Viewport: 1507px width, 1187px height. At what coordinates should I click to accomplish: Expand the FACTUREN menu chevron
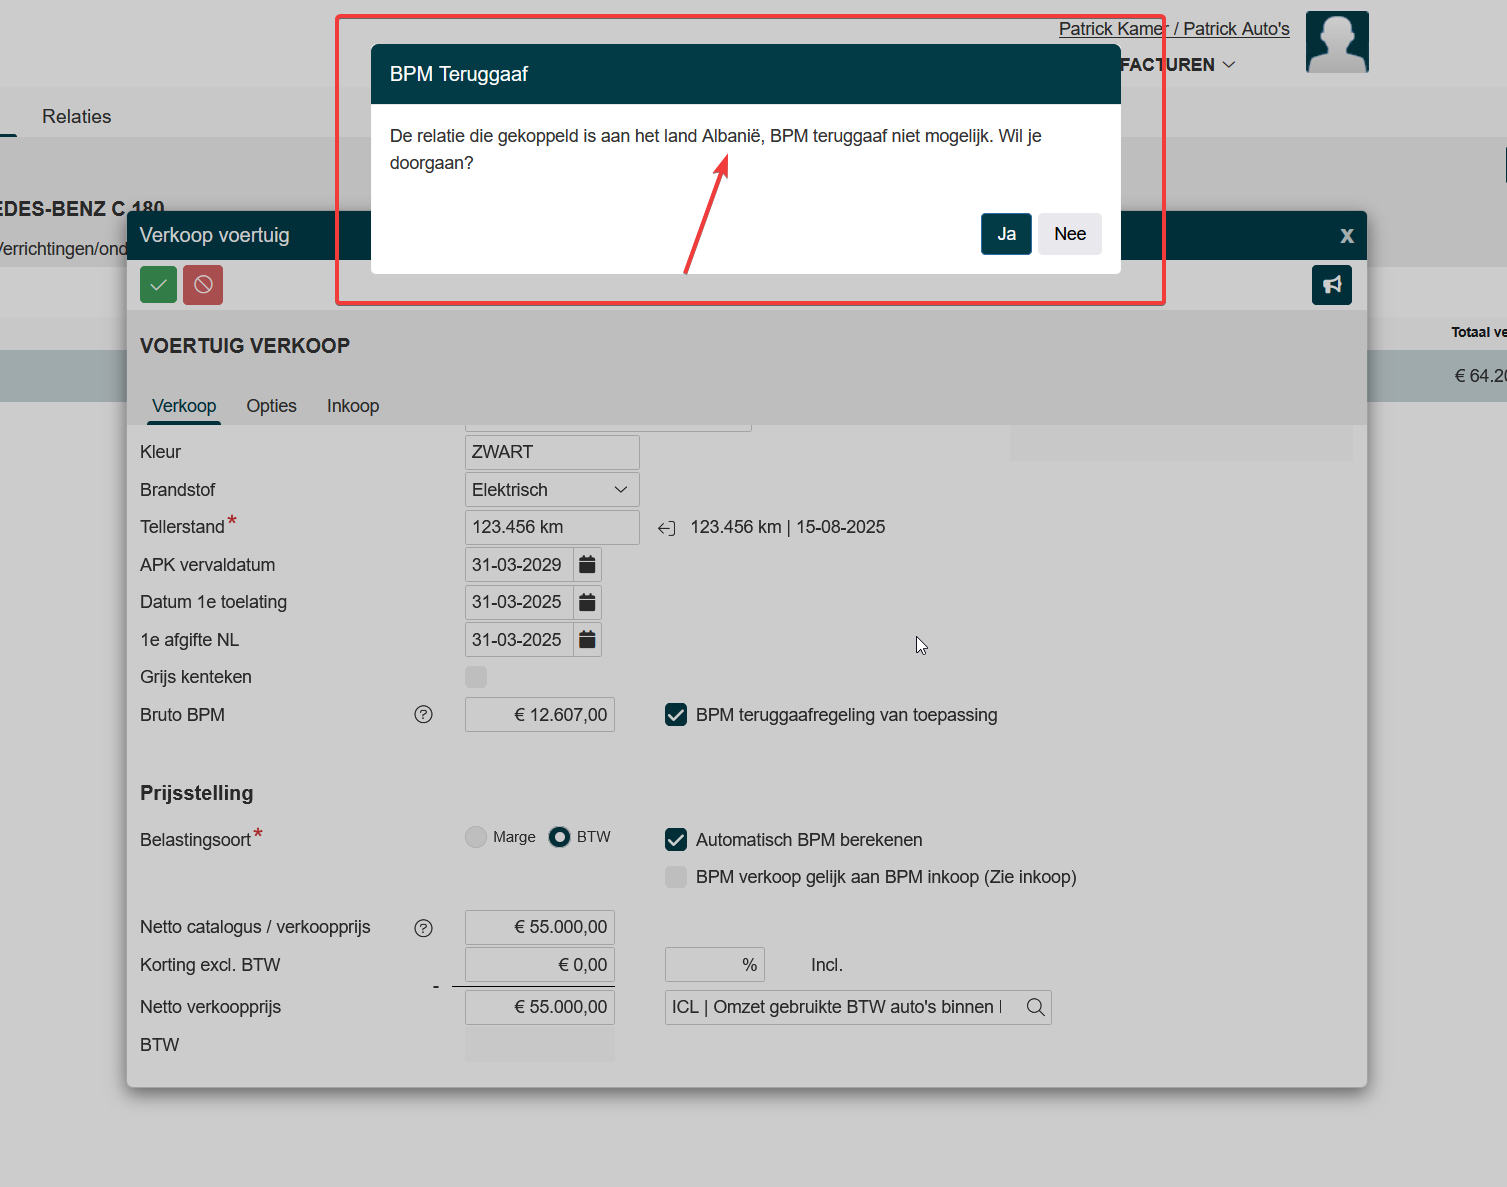pos(1229,65)
